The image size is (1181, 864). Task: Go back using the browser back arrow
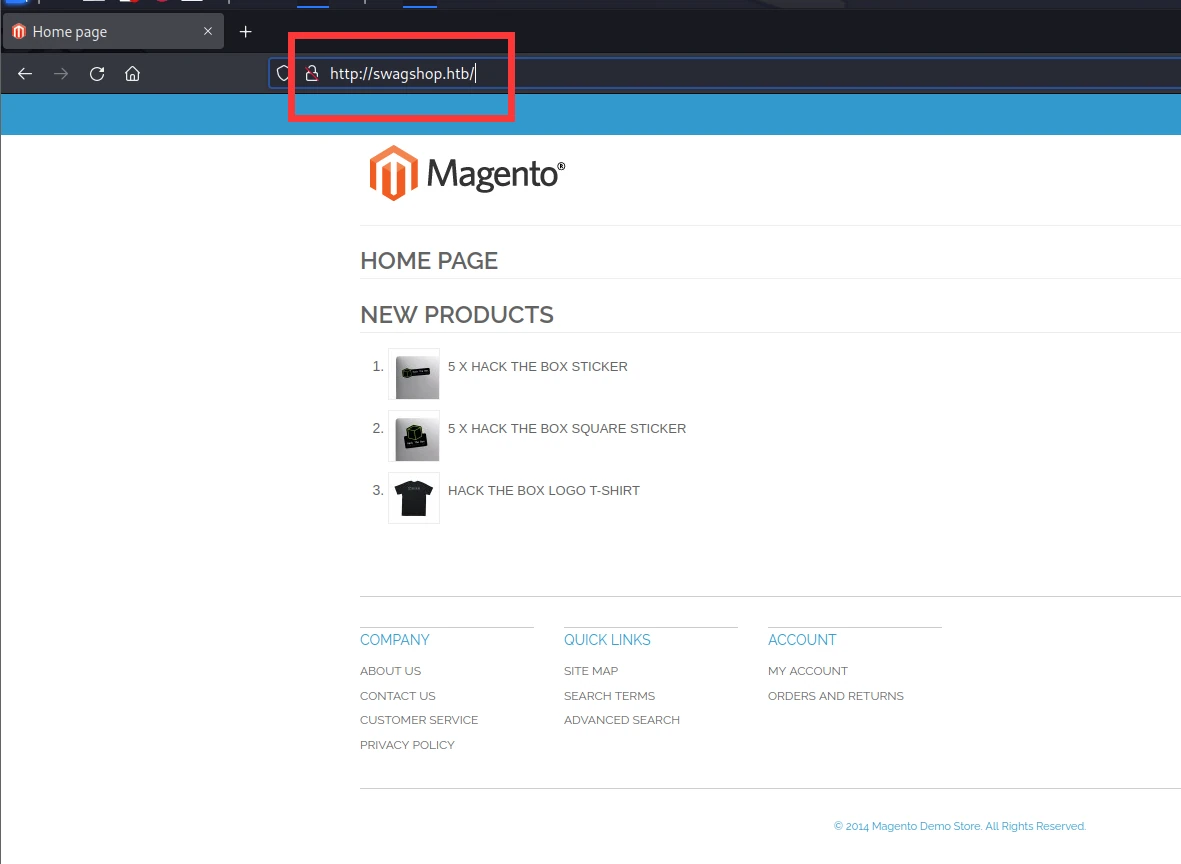pos(25,74)
